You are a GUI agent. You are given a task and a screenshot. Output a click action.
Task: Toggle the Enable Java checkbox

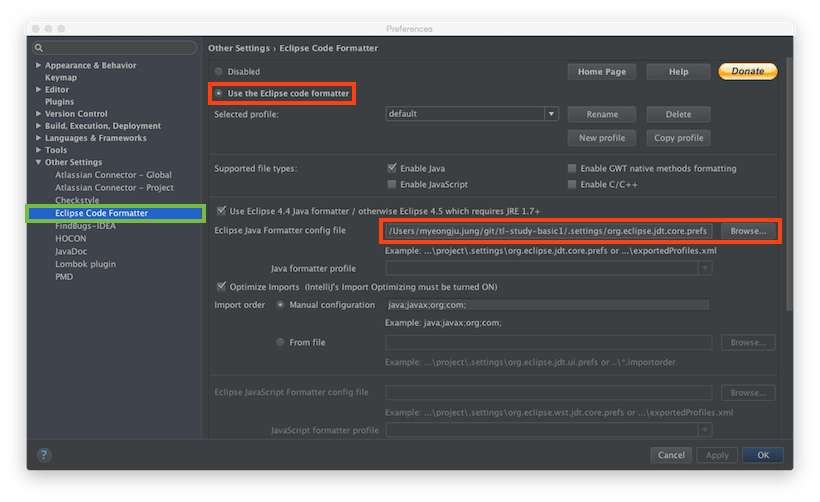point(392,168)
